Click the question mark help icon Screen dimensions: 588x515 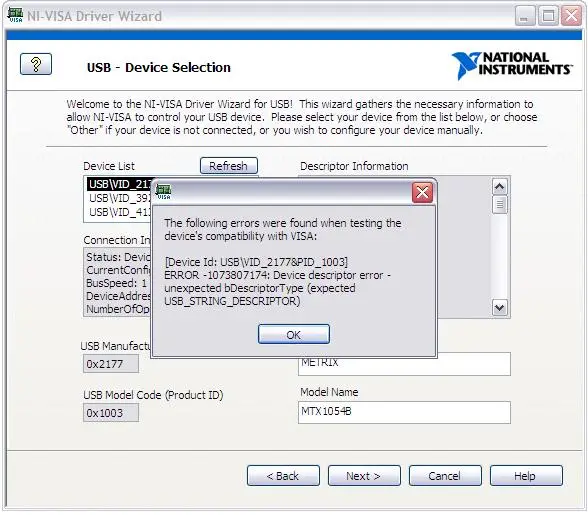point(36,64)
